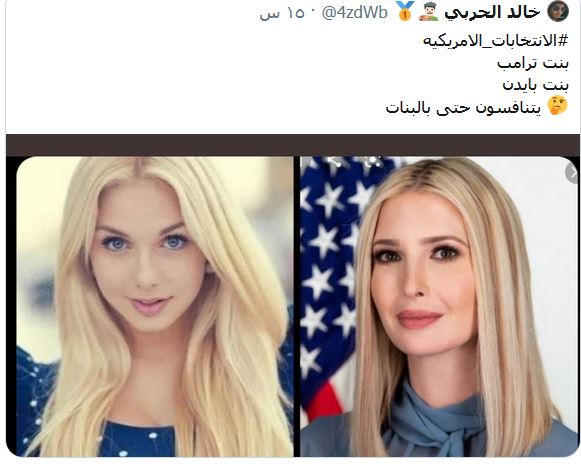The width and height of the screenshot is (581, 467).
Task: Open the tweet via its ١٥ س timestamp
Action: (283, 14)
